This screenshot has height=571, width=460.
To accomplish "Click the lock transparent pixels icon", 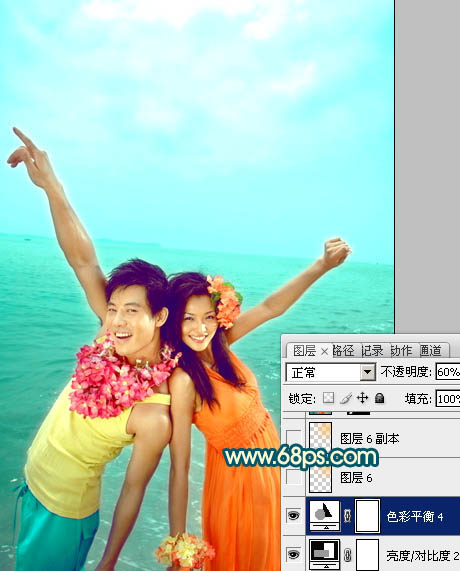I will coord(328,398).
